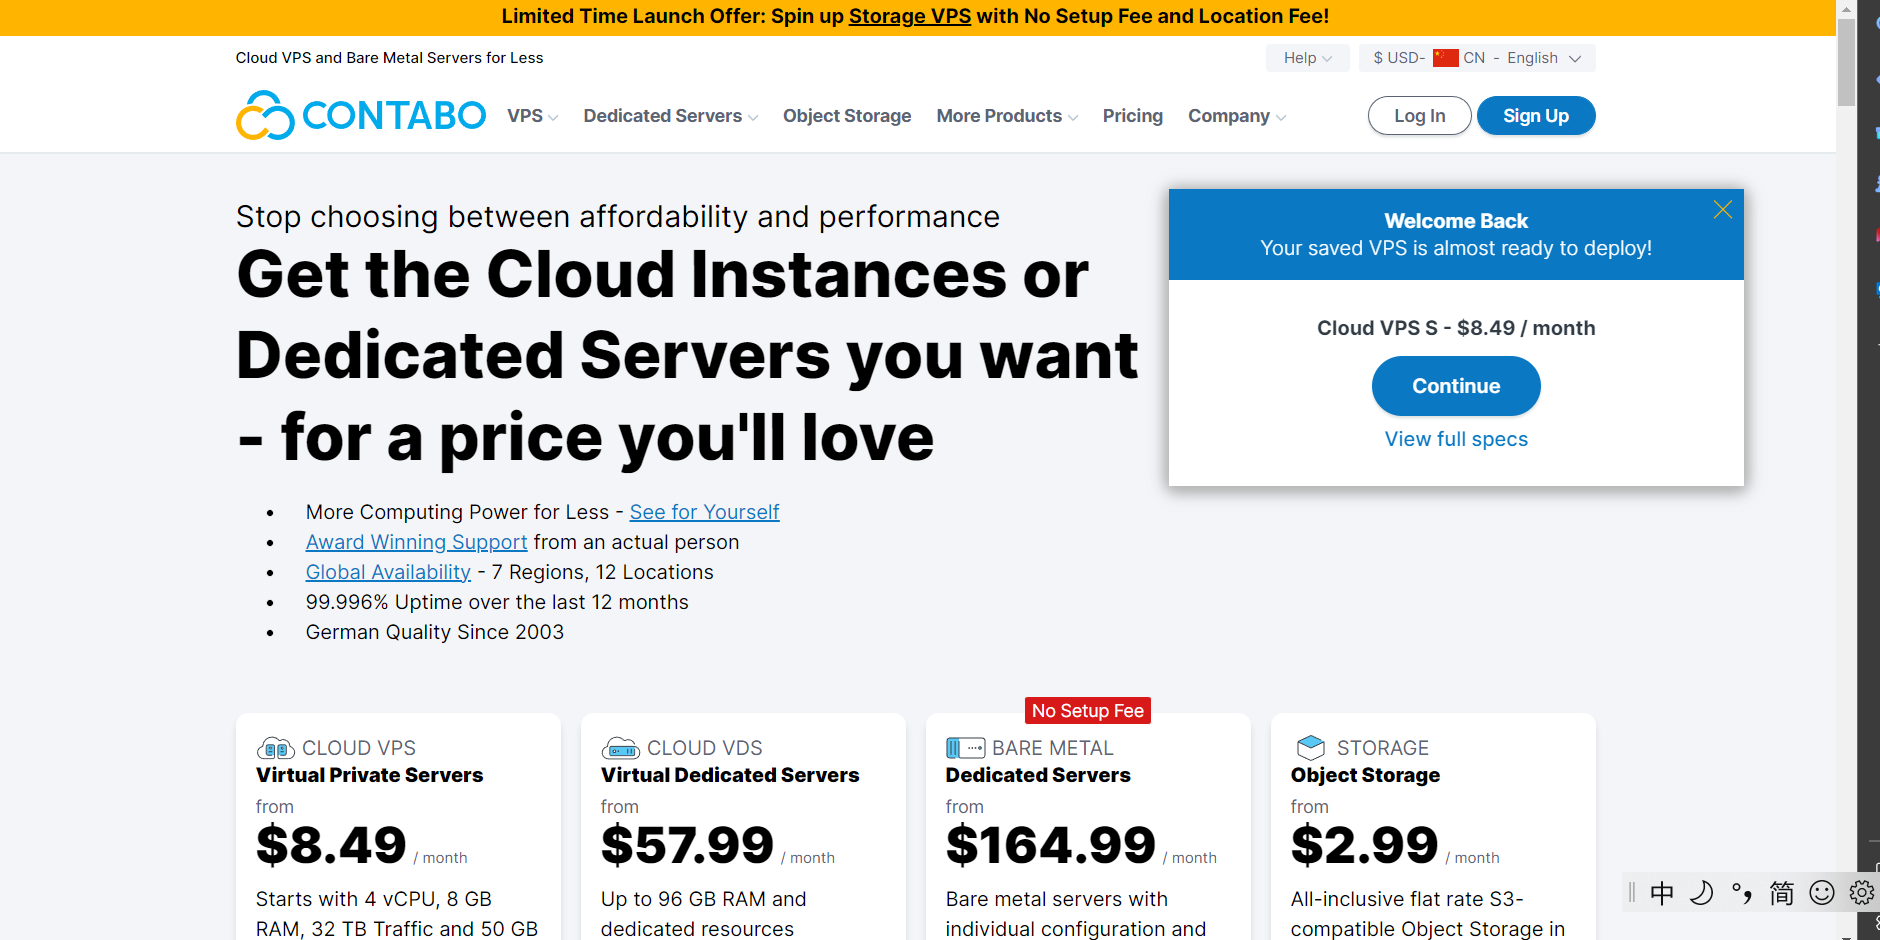The image size is (1880, 940).
Task: Click the Contabo cloud logo
Action: 361,115
